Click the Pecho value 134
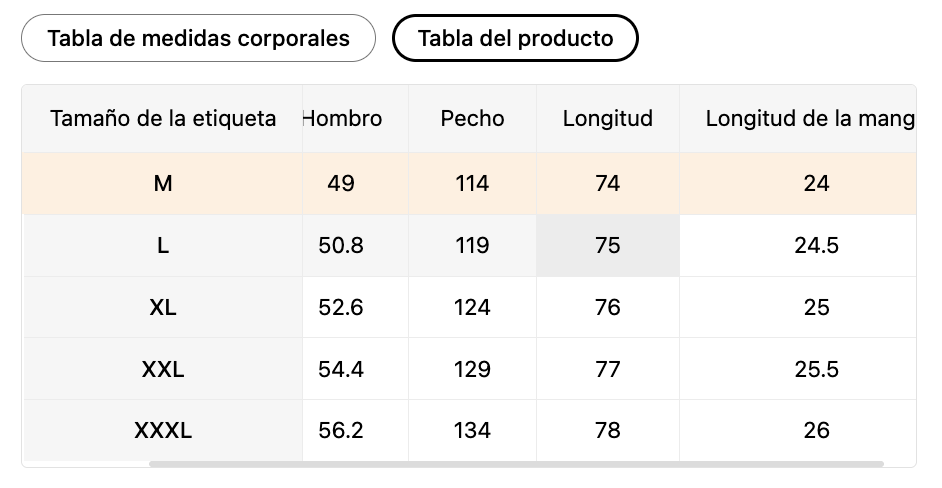 tap(472, 430)
